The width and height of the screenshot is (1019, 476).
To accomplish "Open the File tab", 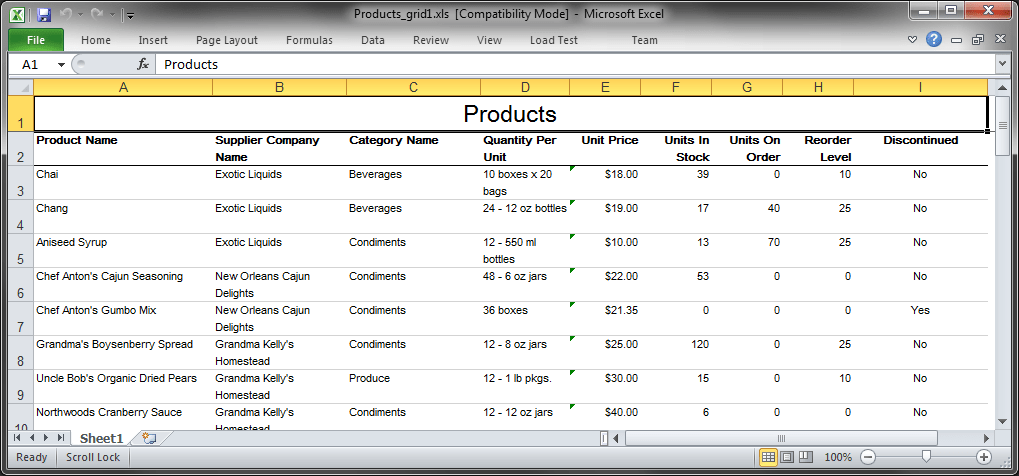I will point(36,40).
